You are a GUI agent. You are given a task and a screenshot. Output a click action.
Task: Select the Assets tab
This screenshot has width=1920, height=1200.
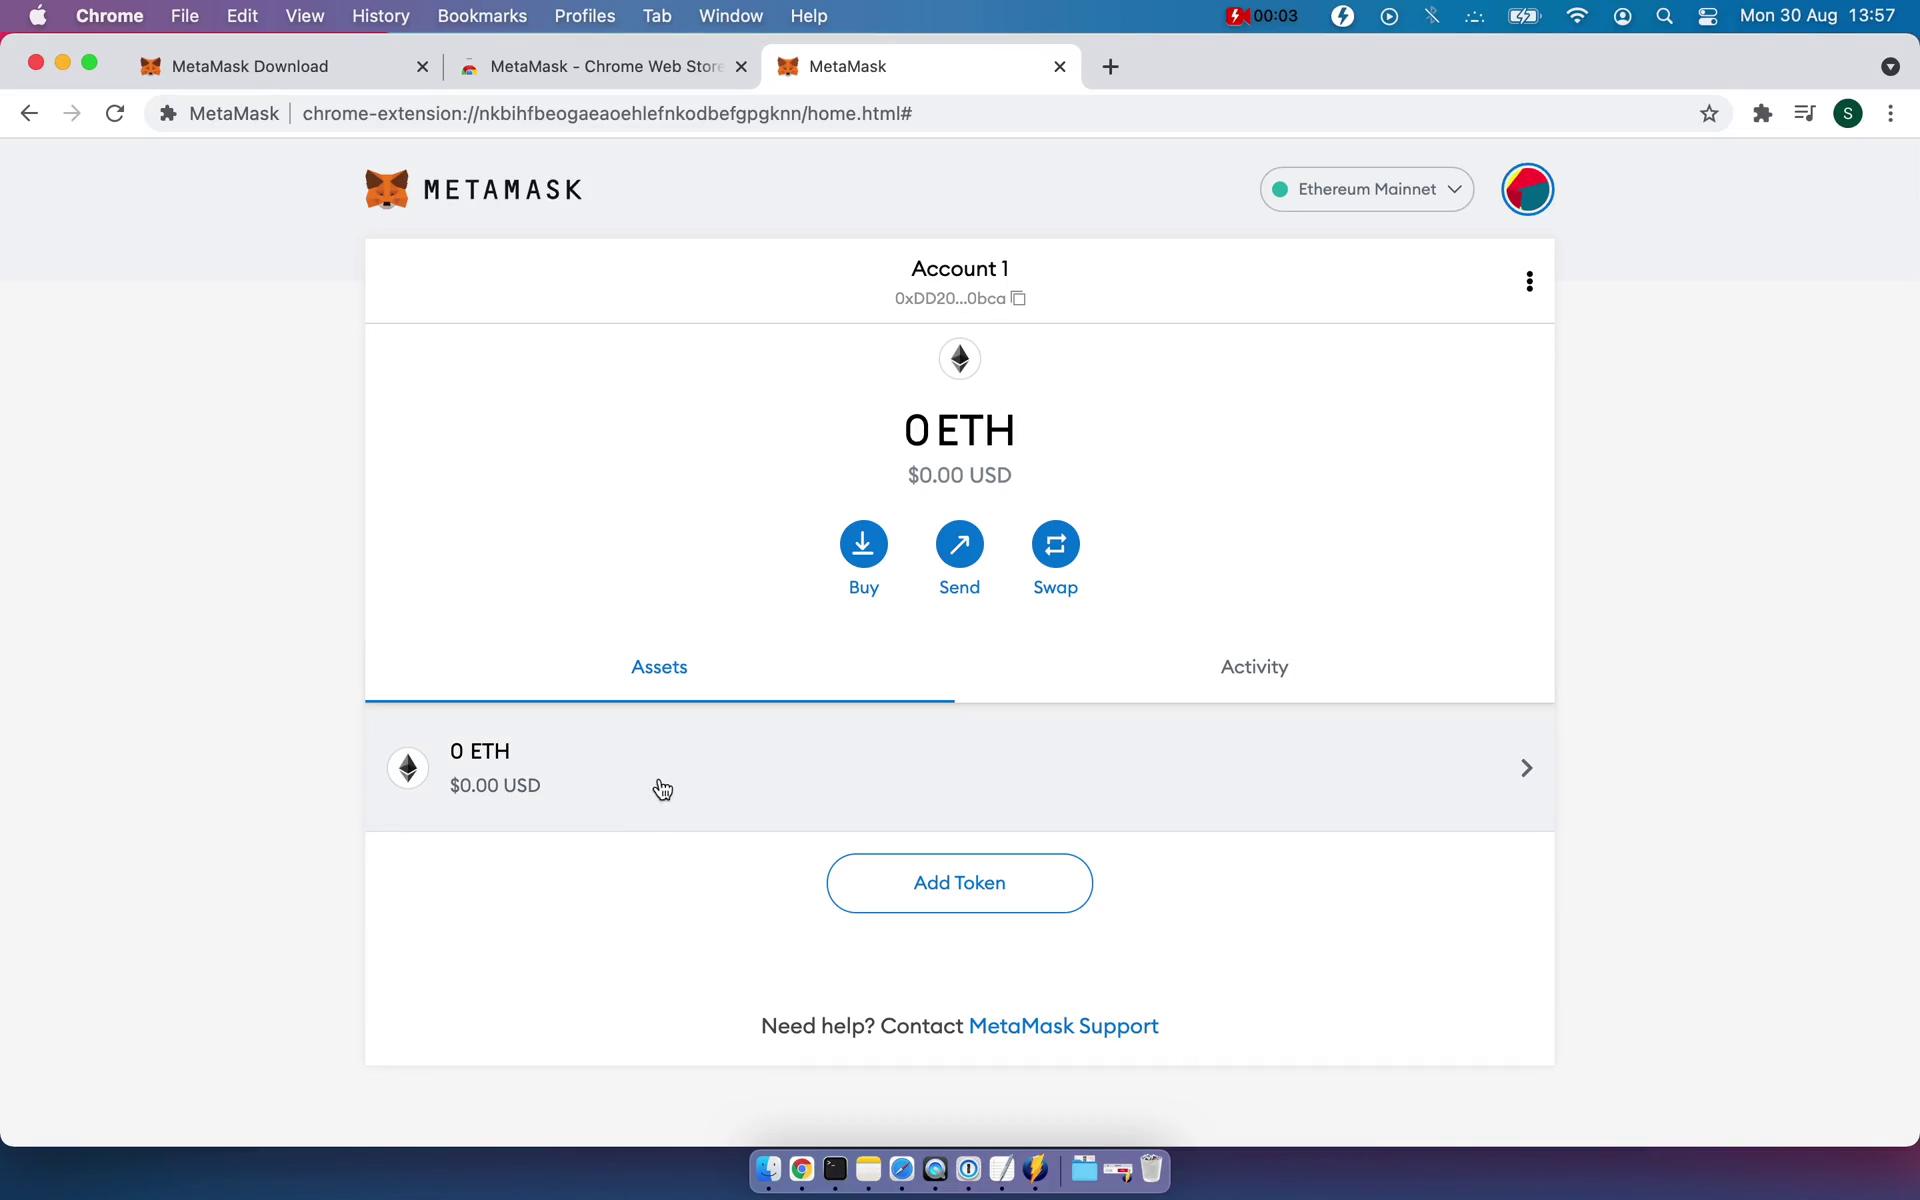tap(658, 666)
